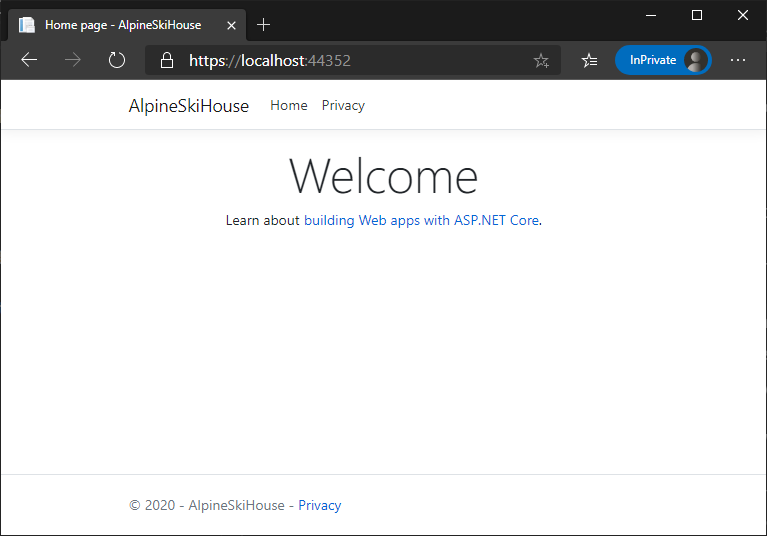
Task: View site info via the lock icon
Action: (167, 61)
